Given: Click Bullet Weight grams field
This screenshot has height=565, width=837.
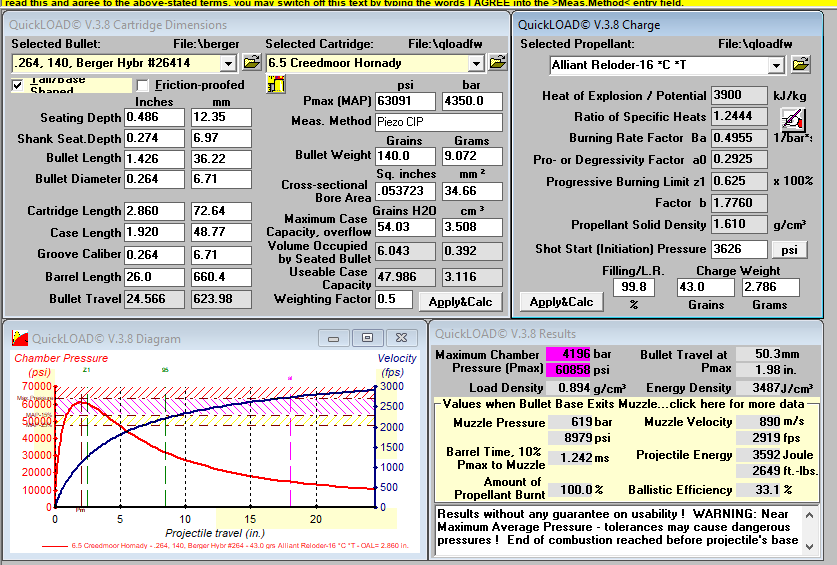Looking at the screenshot, I should click(472, 156).
